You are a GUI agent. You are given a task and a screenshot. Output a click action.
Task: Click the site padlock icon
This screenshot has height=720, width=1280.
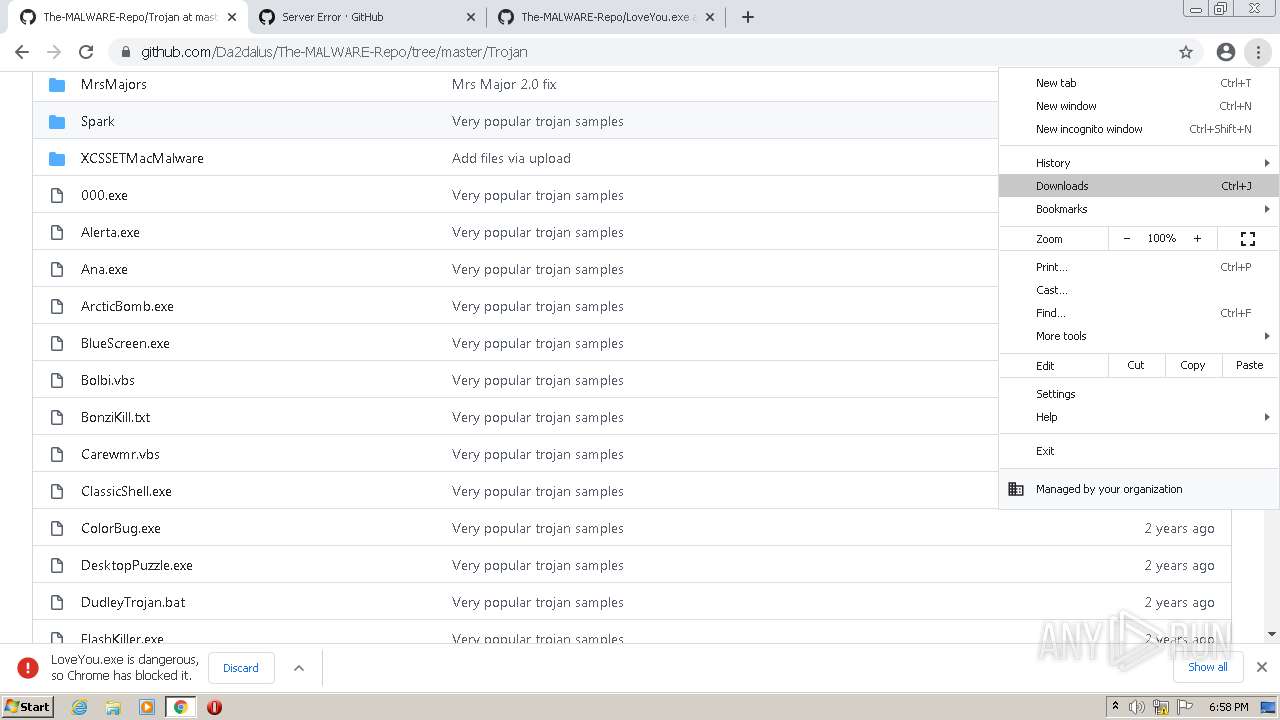click(125, 52)
